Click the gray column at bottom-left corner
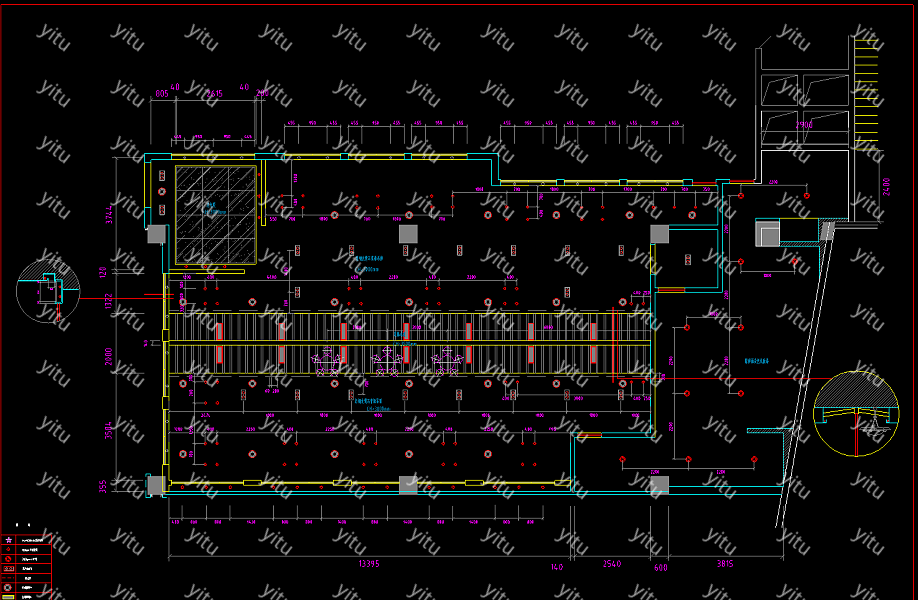Screen dimensions: 918x600 click(155, 485)
